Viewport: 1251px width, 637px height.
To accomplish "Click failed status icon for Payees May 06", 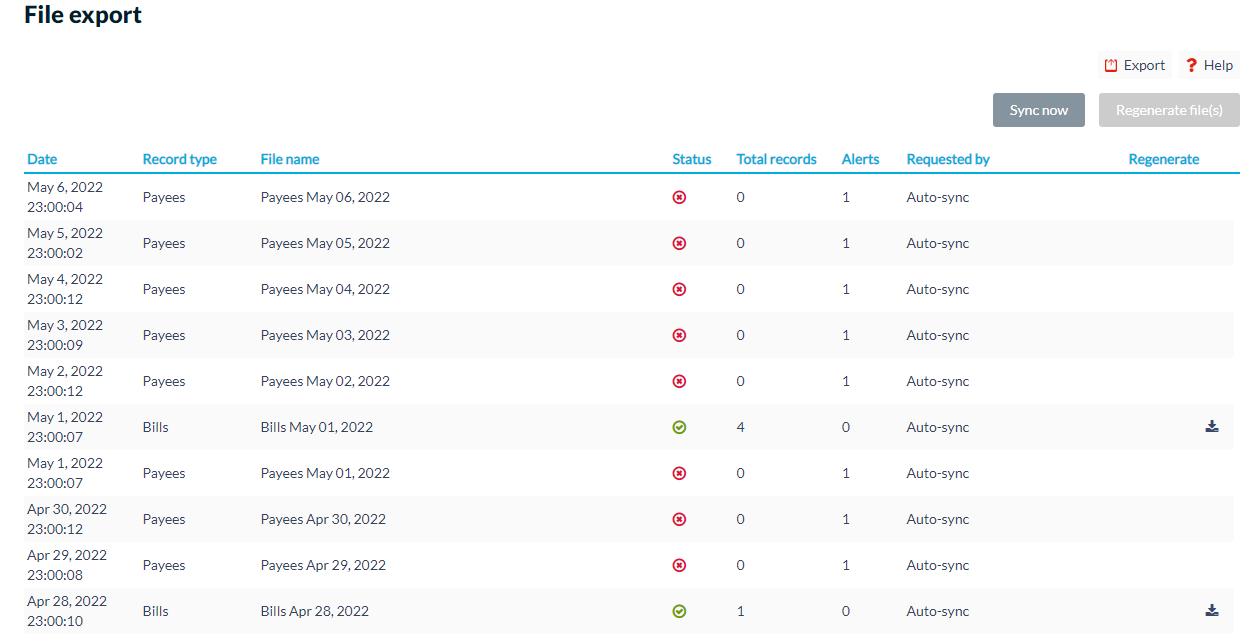I will coord(679,197).
